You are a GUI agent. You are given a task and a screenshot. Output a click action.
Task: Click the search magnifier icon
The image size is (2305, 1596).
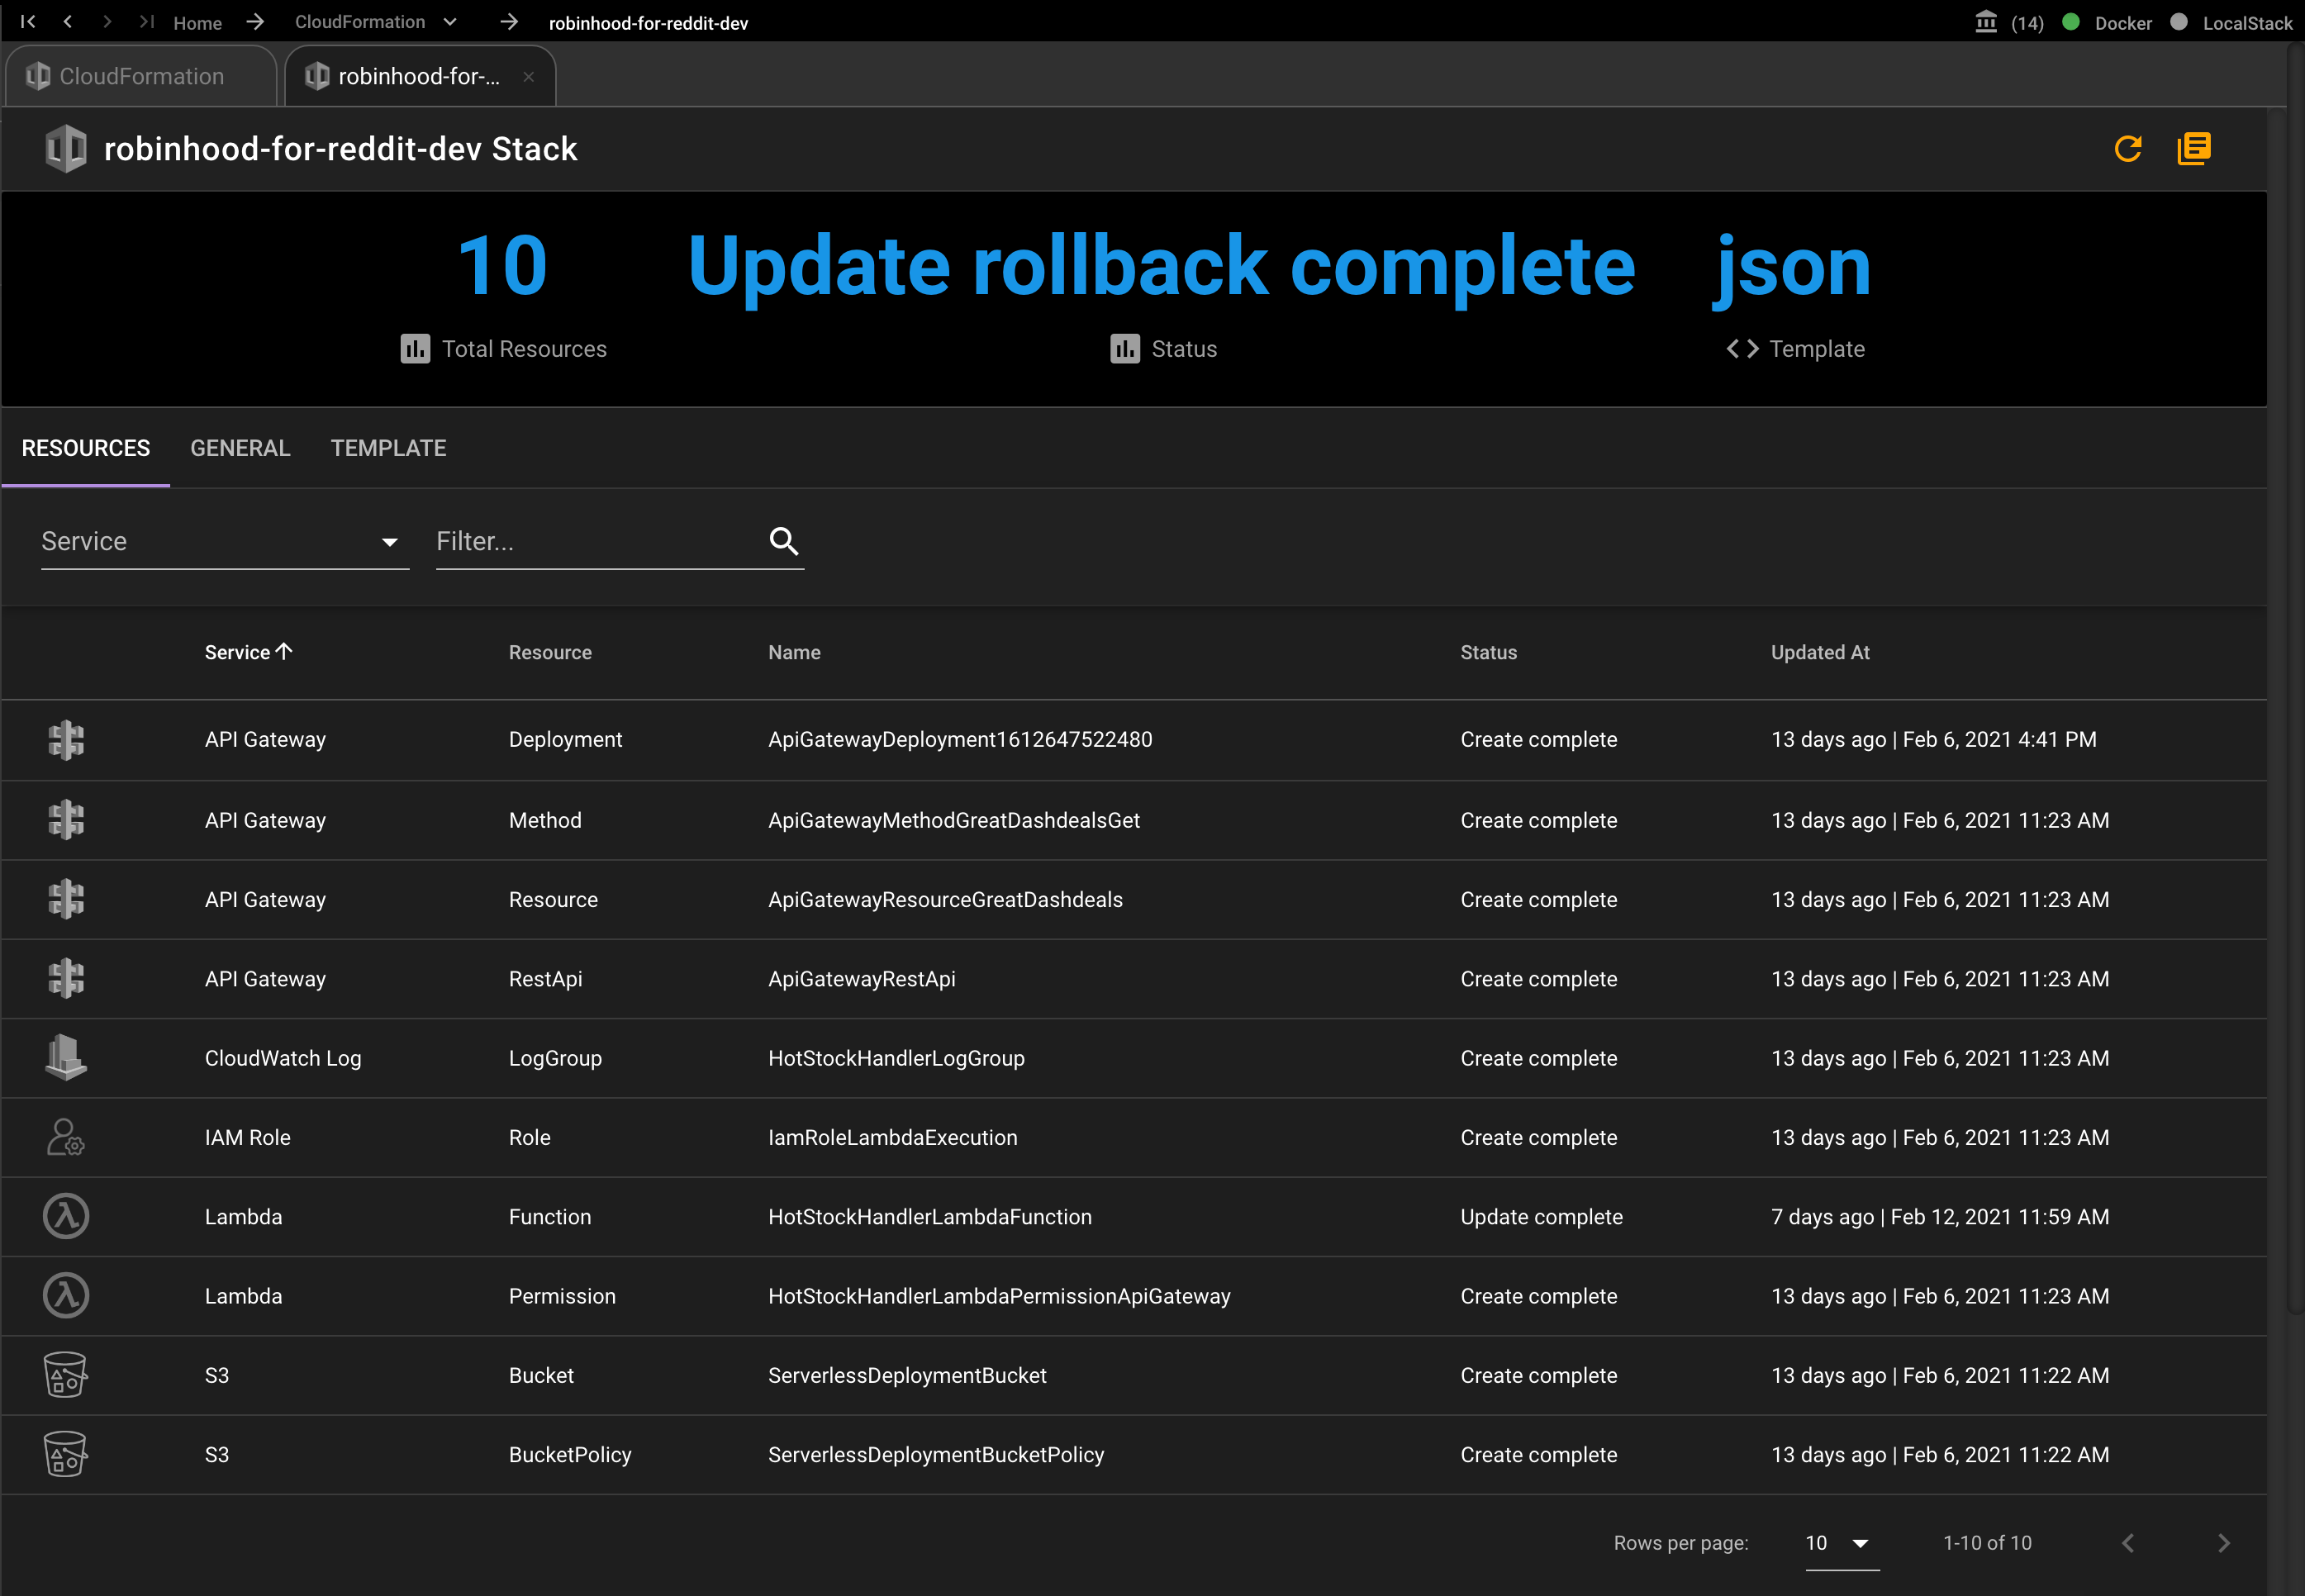[x=784, y=541]
